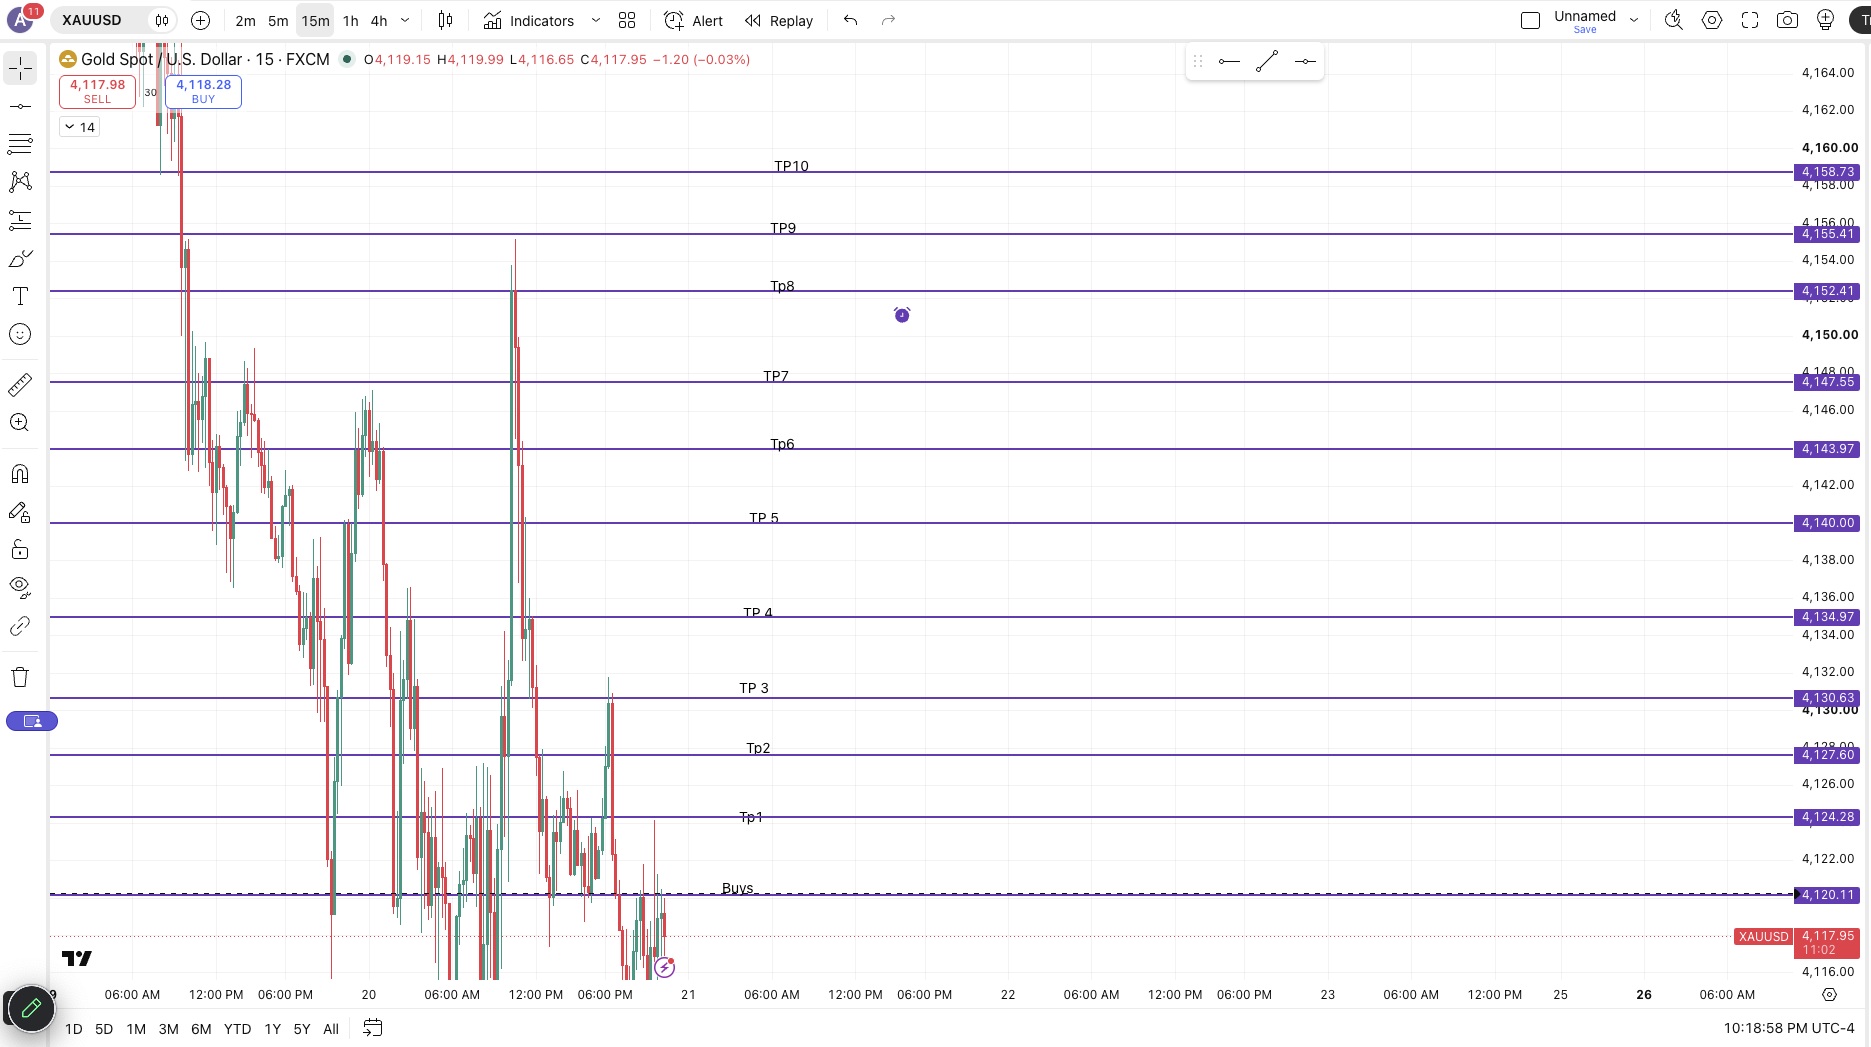This screenshot has height=1047, width=1871.
Task: Remove drawings with the trash icon
Action: [20, 677]
